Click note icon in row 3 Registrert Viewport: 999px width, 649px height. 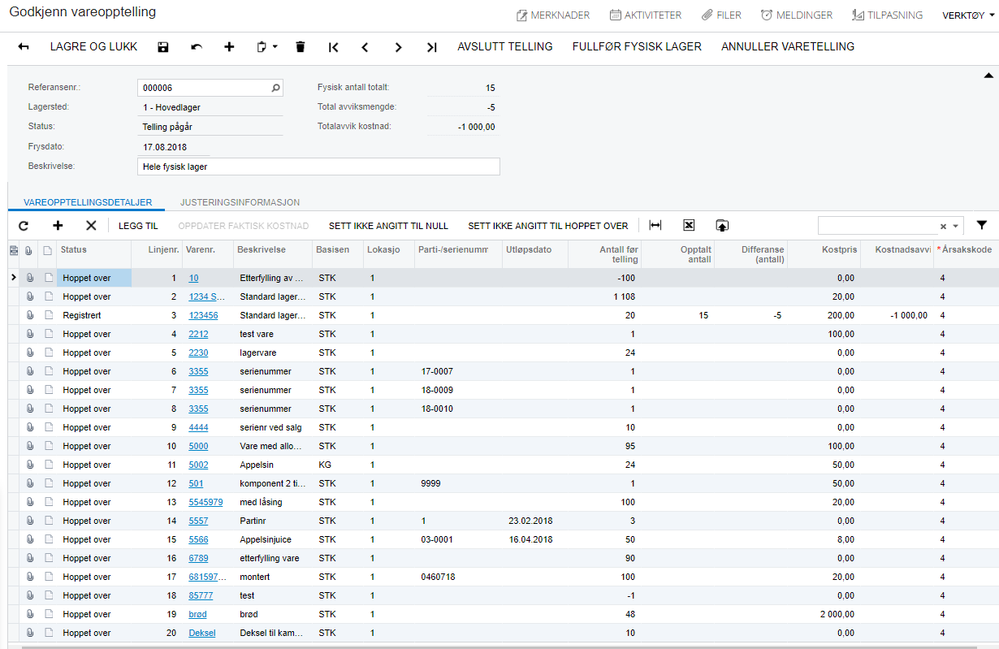[48, 315]
